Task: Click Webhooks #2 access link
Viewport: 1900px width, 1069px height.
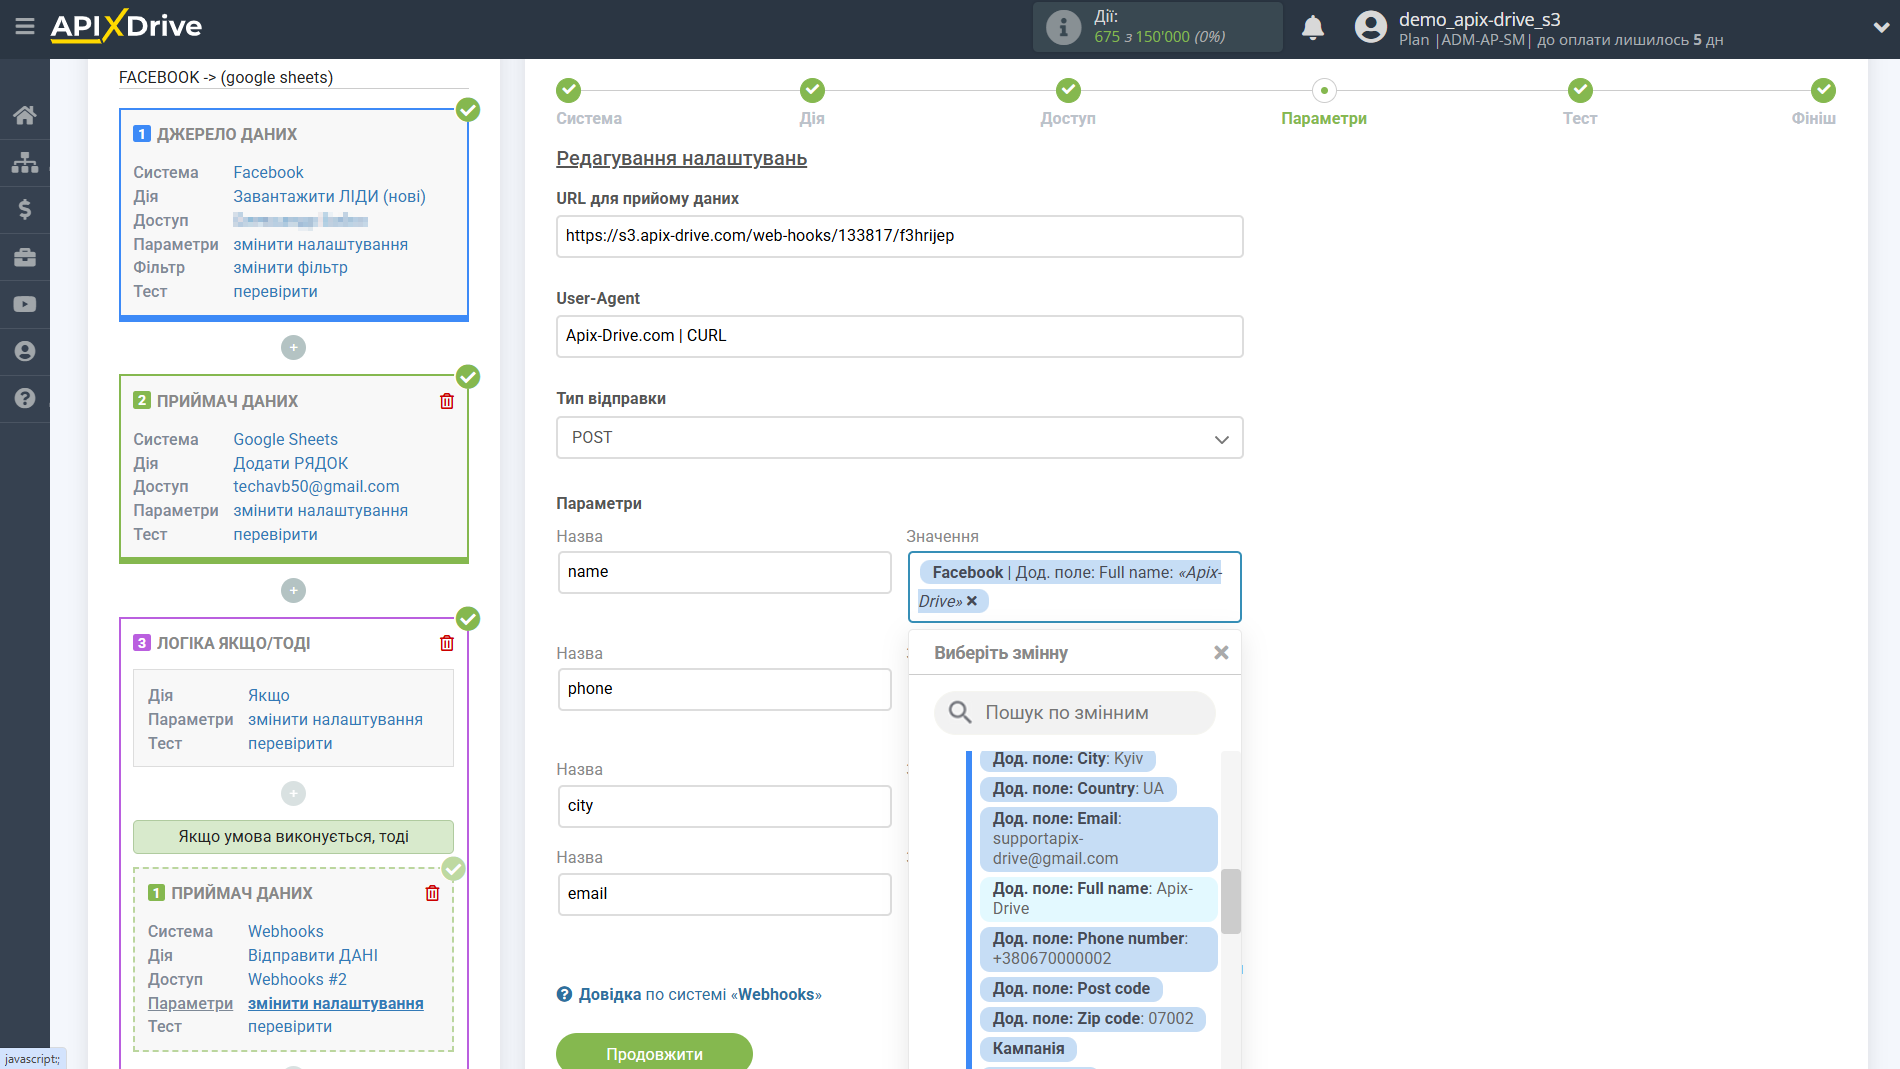Action: [x=297, y=980]
